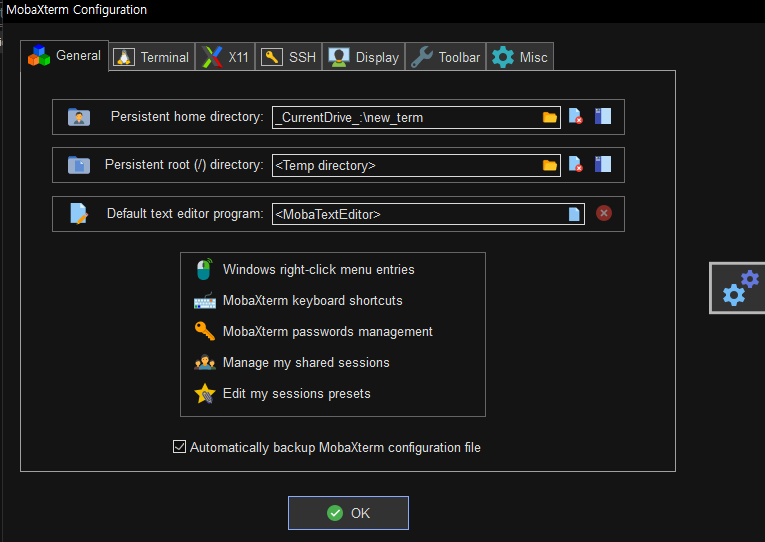Open the Terminal tab
Screen dimensions: 765x542
pyautogui.click(x=152, y=57)
